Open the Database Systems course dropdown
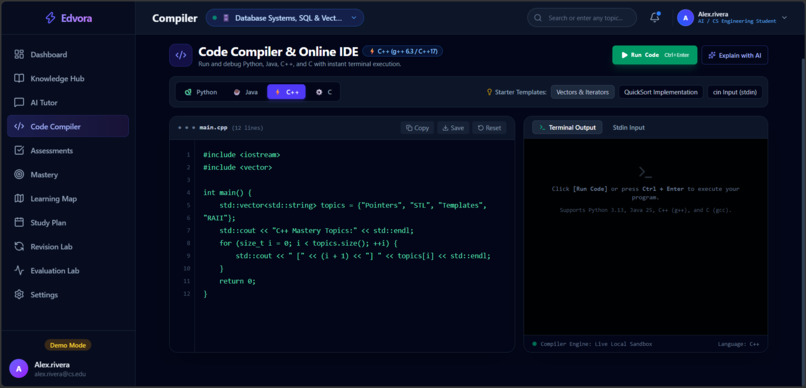 point(285,18)
